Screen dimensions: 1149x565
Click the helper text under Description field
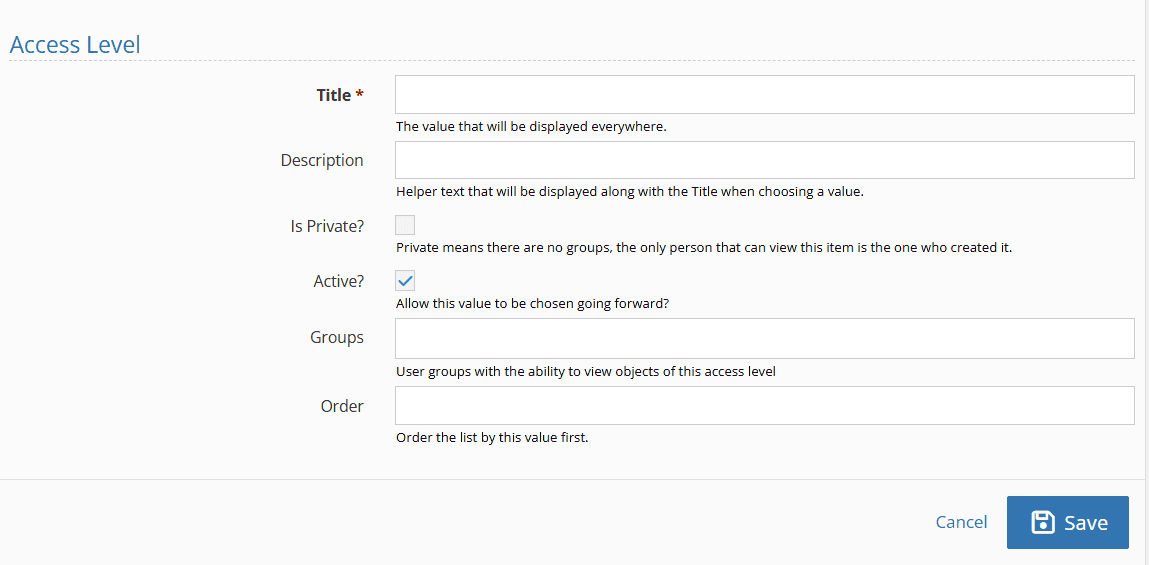[629, 191]
